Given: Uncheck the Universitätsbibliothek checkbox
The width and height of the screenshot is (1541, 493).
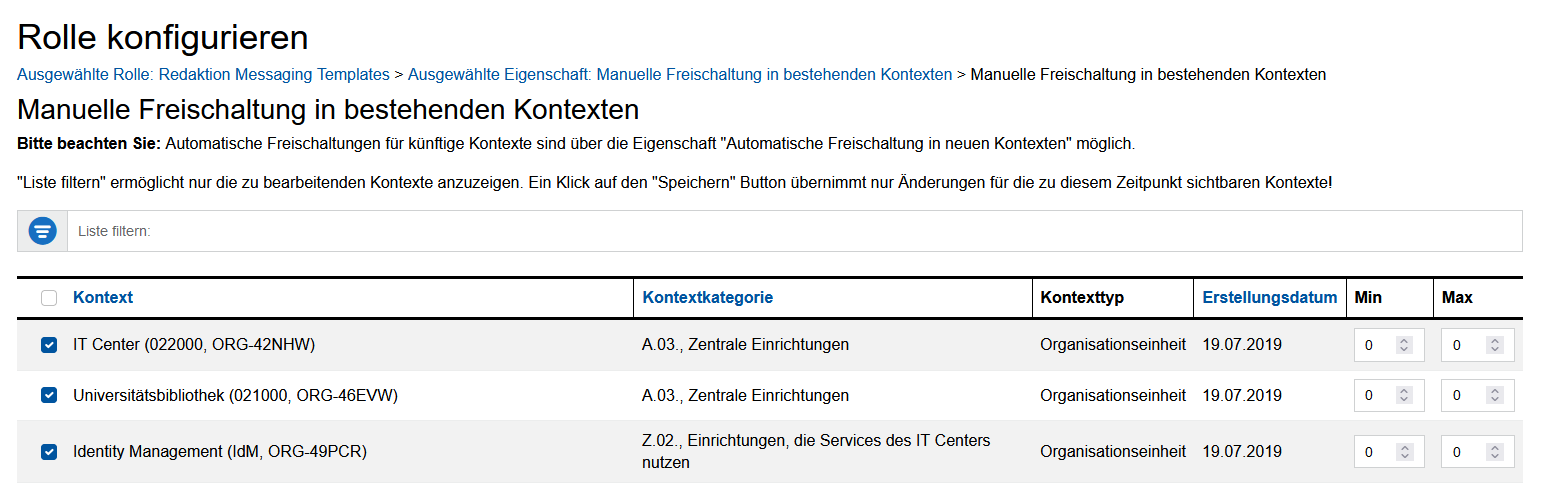Looking at the screenshot, I should pos(49,395).
